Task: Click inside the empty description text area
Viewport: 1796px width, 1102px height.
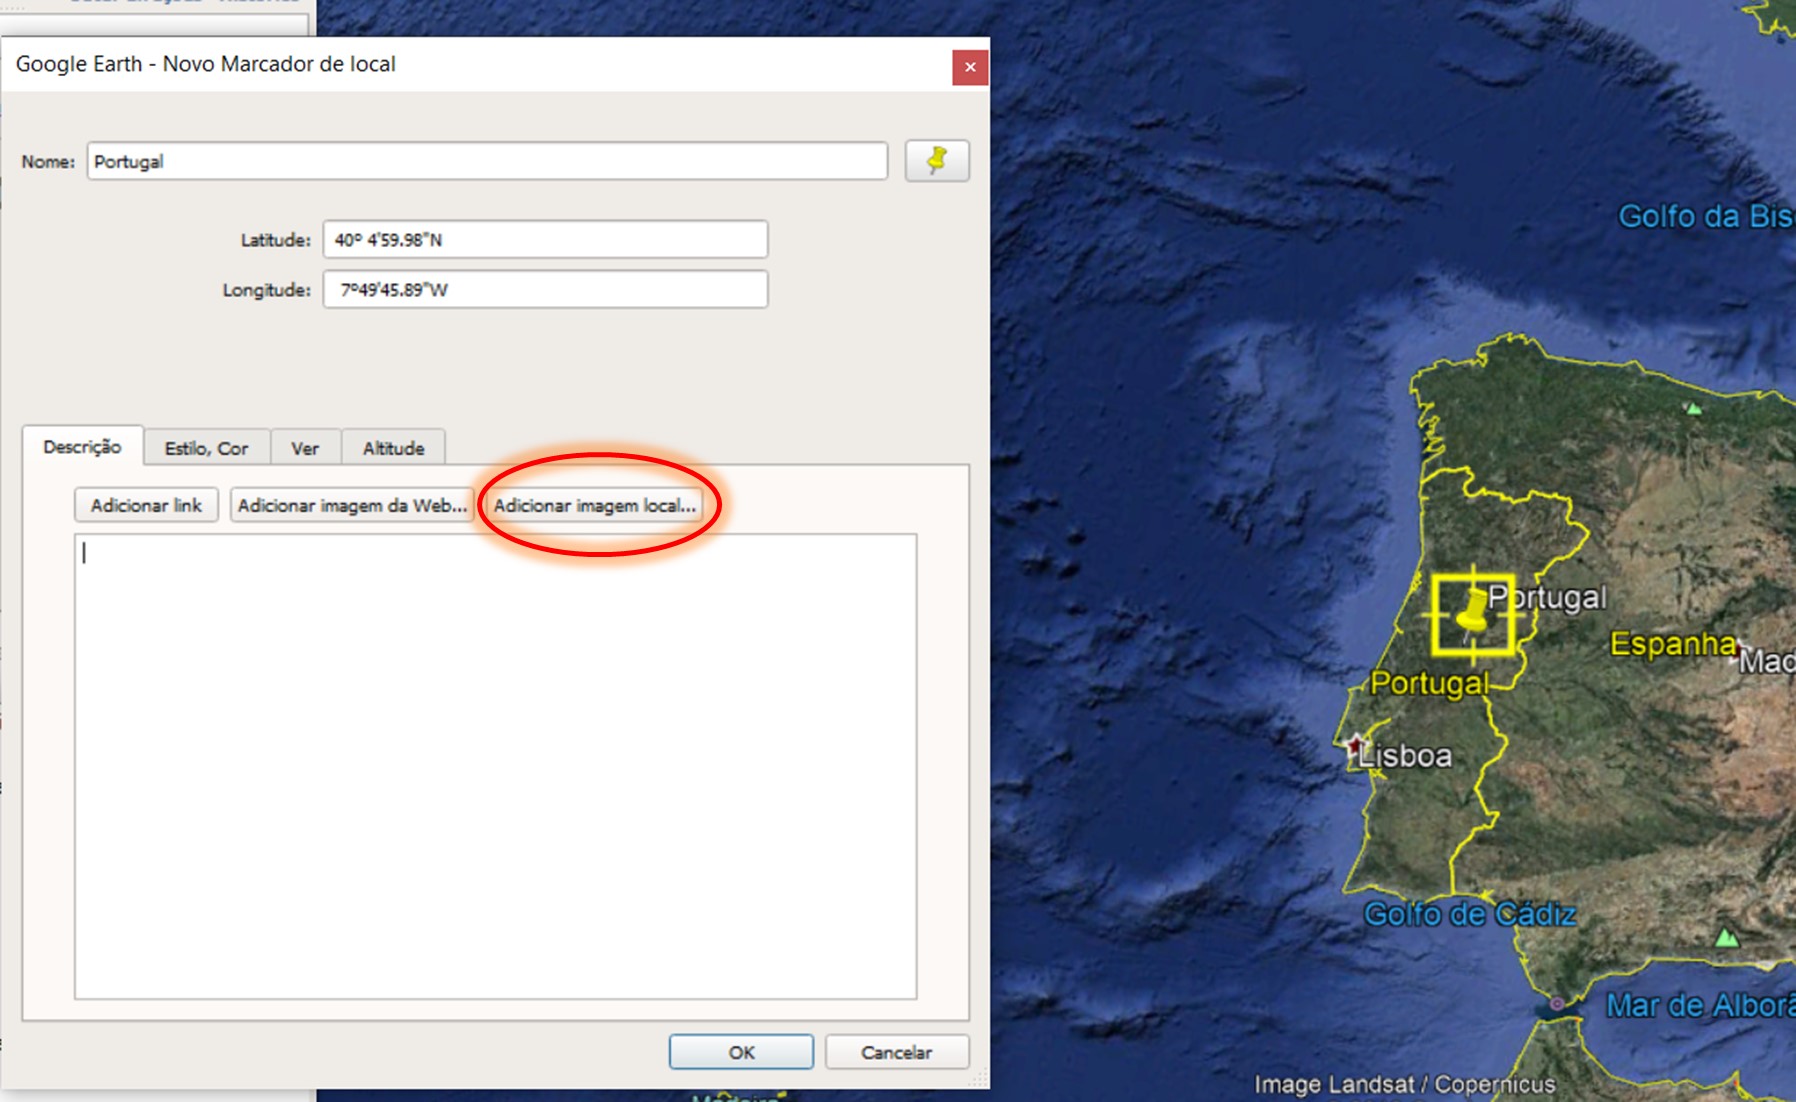Action: [x=495, y=766]
